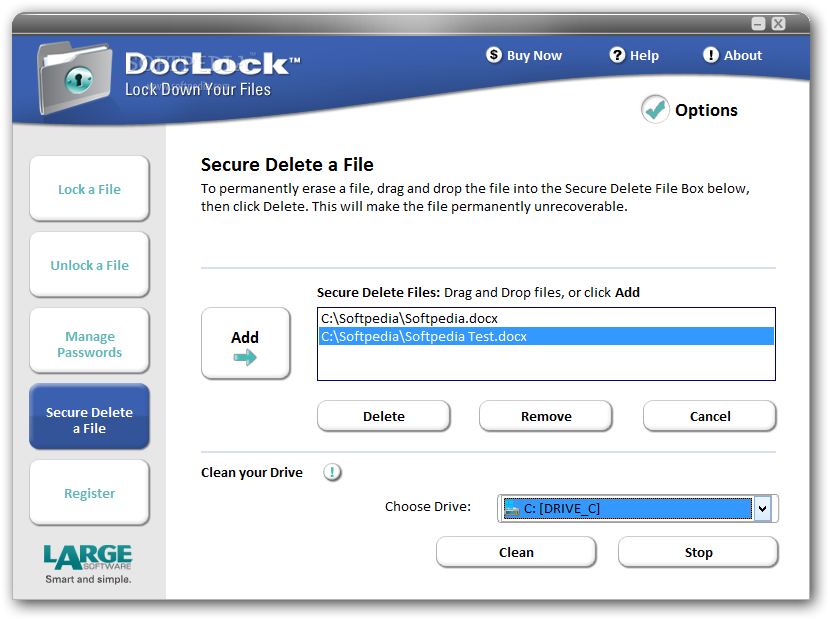Open the About link
Screen dimensions: 830x620
click(743, 55)
